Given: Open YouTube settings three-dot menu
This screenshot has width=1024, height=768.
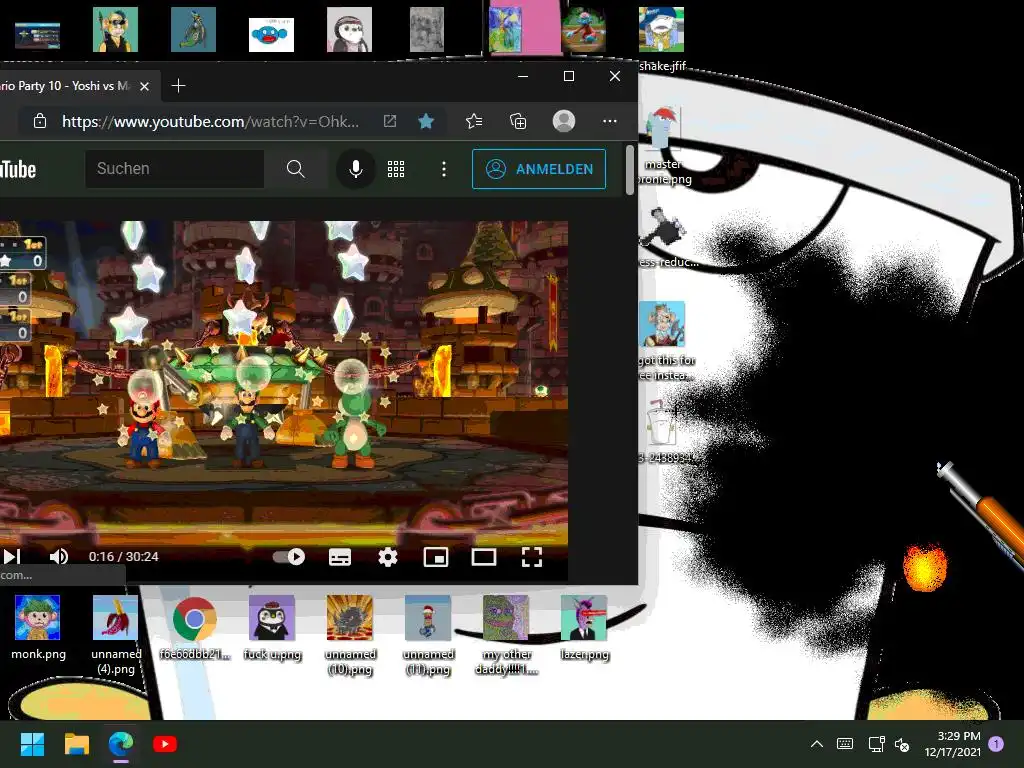Looking at the screenshot, I should tap(443, 169).
